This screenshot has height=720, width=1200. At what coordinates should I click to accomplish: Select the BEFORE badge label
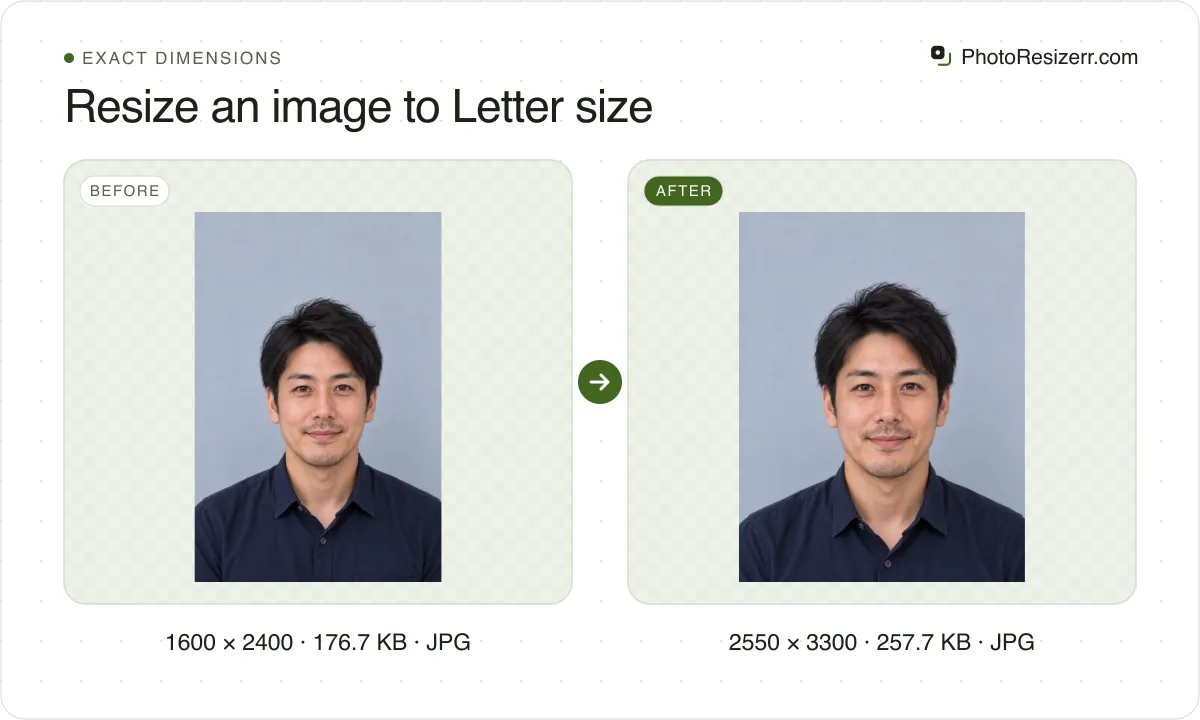pyautogui.click(x=125, y=191)
